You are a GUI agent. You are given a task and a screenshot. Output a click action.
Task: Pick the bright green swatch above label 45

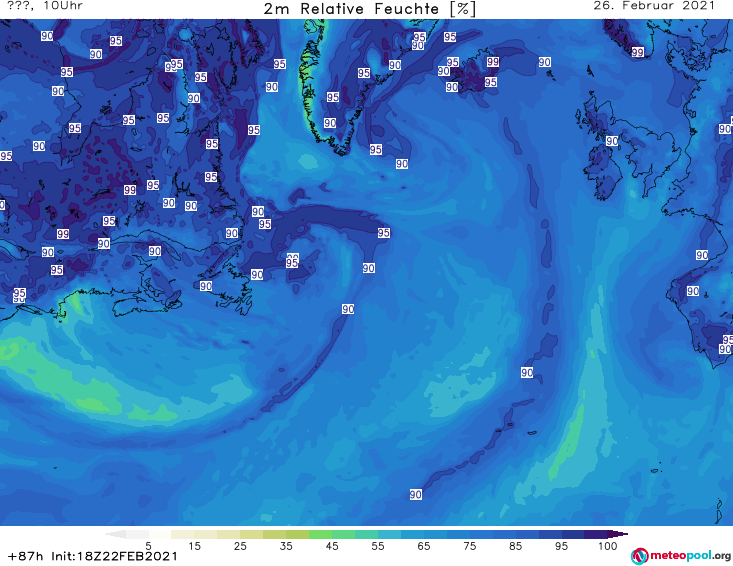pyautogui.click(x=320, y=534)
